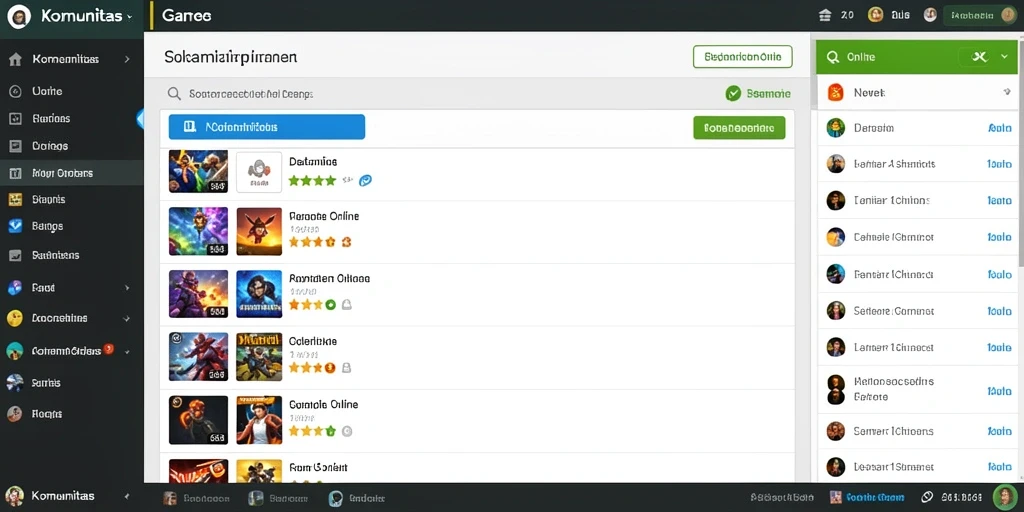This screenshot has height=512, width=1024.
Task: Click the Rovmdien Oliicee game title
Action: click(x=329, y=278)
